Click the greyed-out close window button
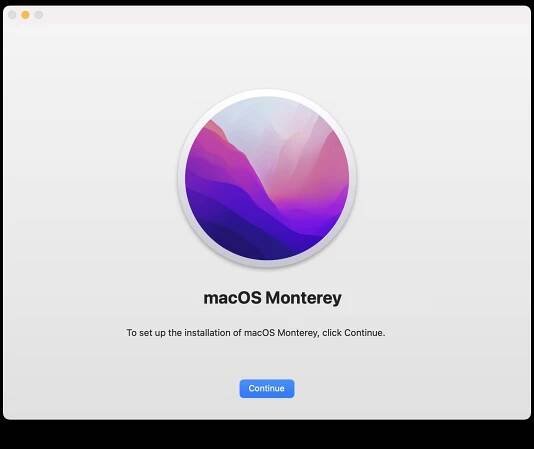 12,15
